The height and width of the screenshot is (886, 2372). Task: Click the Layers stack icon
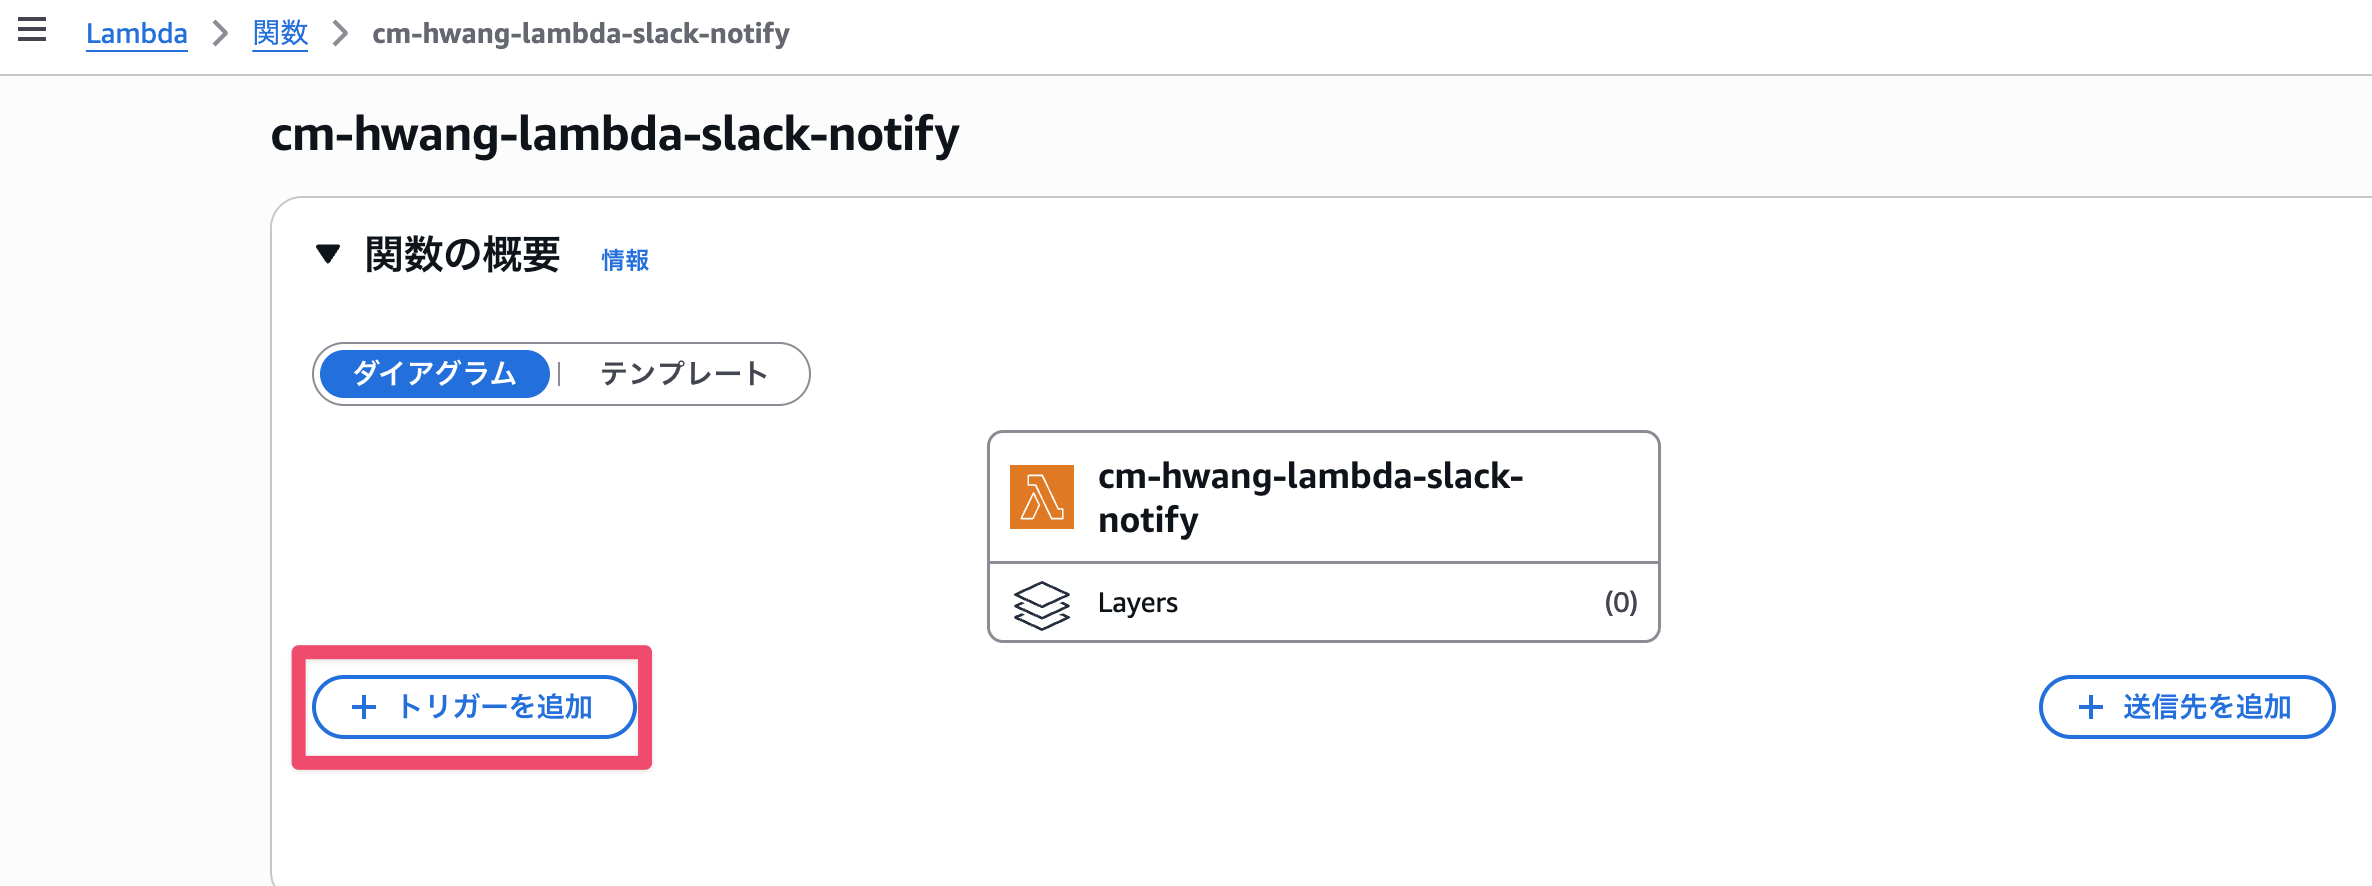tap(1041, 604)
